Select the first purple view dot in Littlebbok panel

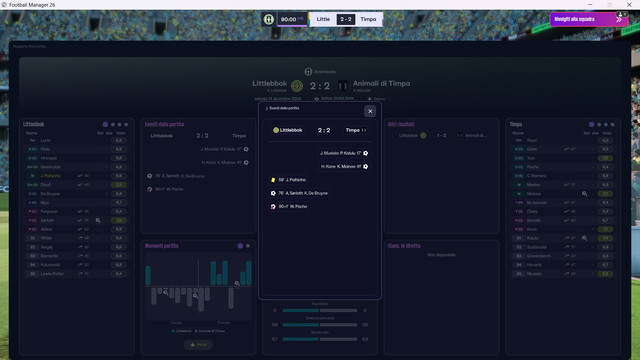(105, 124)
